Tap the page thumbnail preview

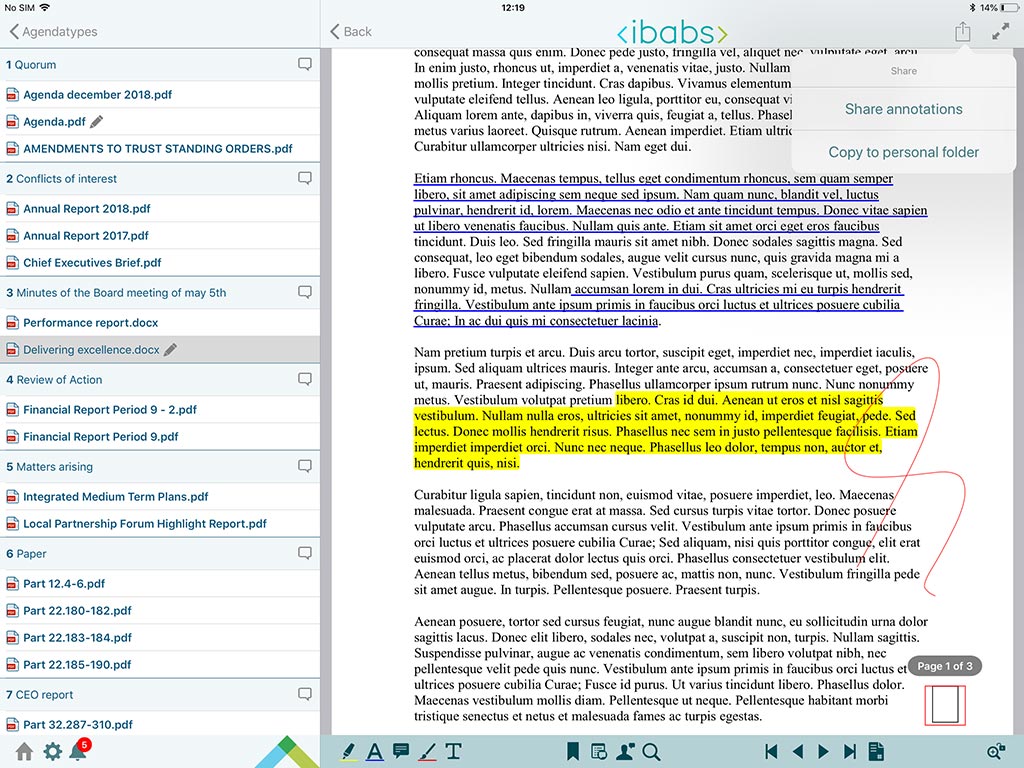[x=945, y=704]
